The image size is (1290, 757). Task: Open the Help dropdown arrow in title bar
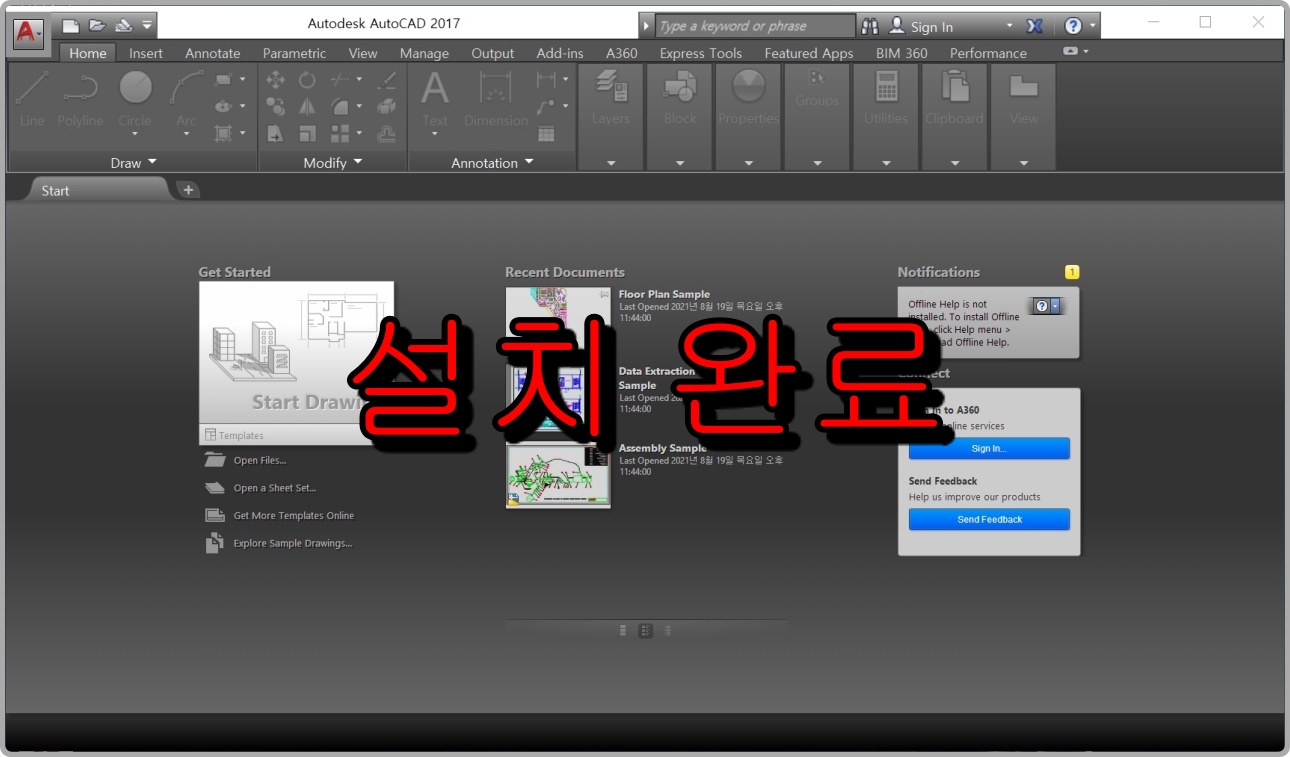click(1092, 26)
